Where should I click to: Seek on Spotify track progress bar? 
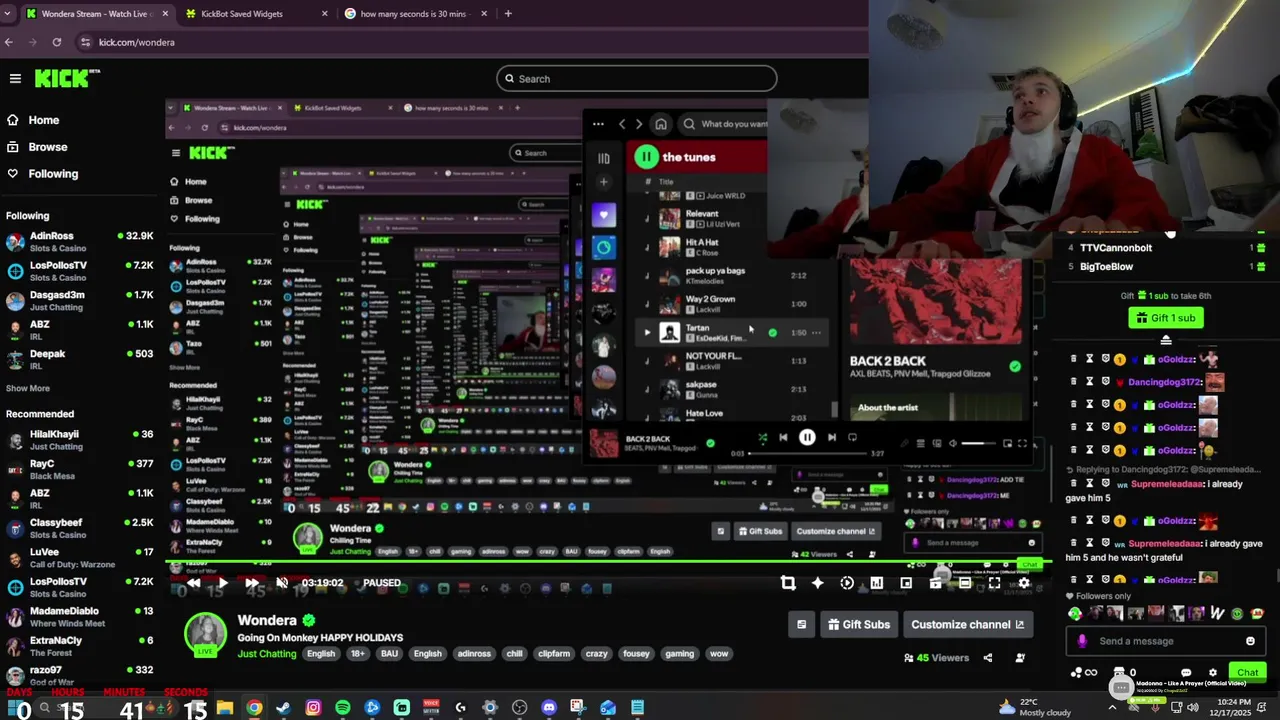pos(808,453)
